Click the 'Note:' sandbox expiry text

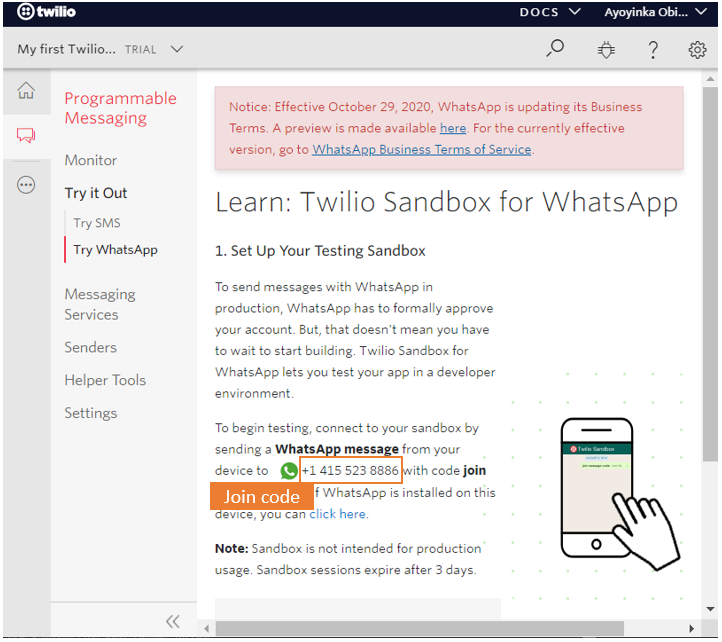pos(348,560)
